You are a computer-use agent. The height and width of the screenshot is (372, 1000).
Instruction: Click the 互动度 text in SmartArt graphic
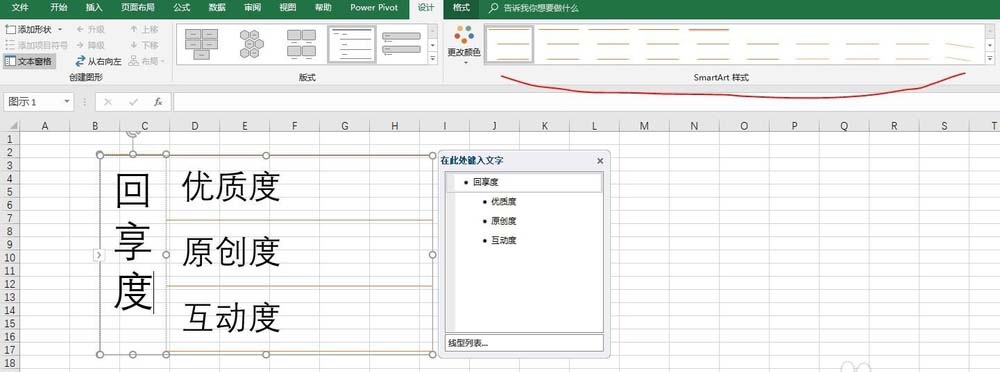(x=231, y=318)
